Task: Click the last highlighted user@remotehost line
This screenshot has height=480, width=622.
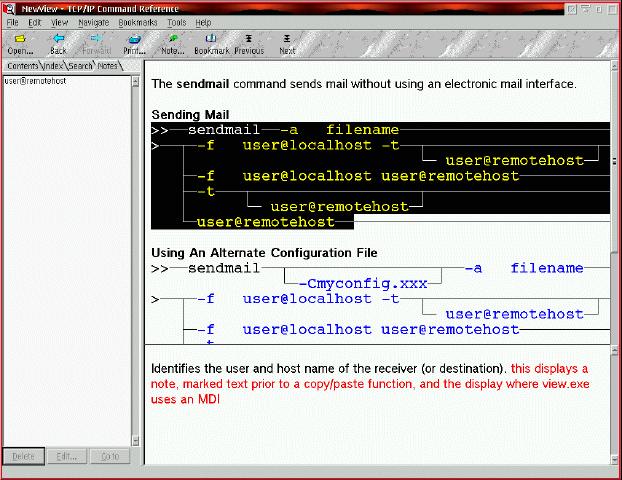Action: point(265,222)
